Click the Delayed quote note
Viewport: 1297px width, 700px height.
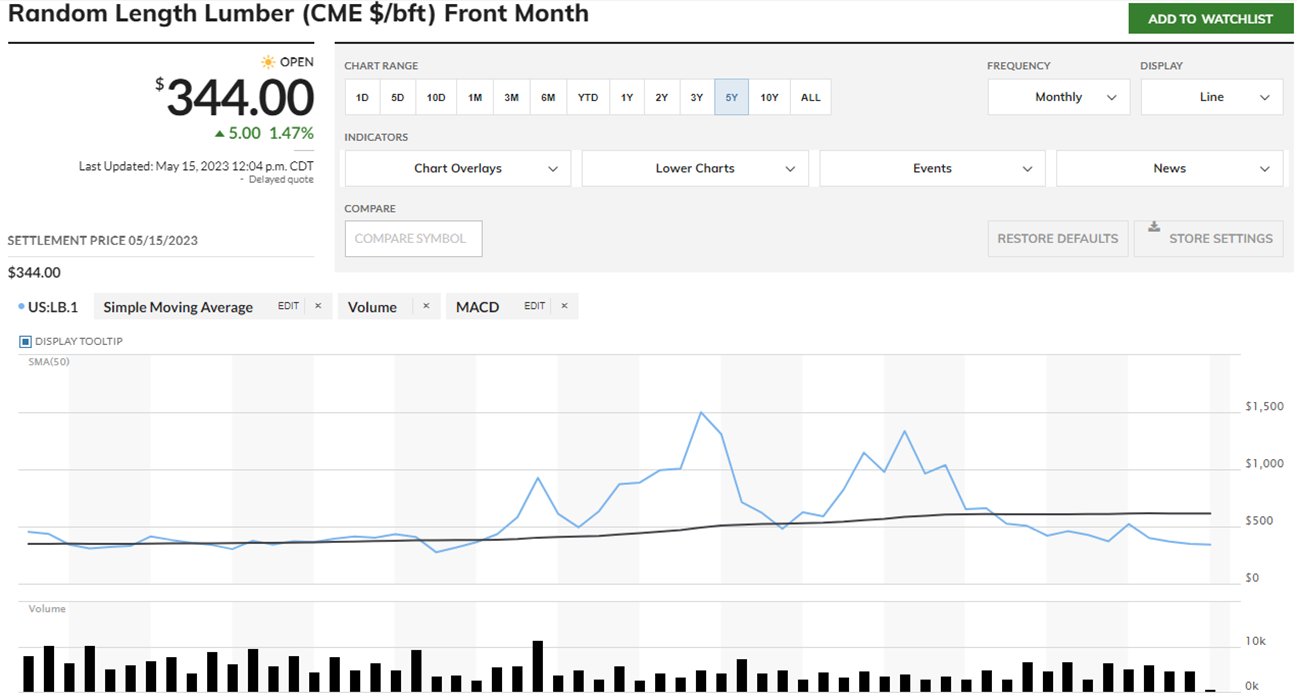point(281,180)
